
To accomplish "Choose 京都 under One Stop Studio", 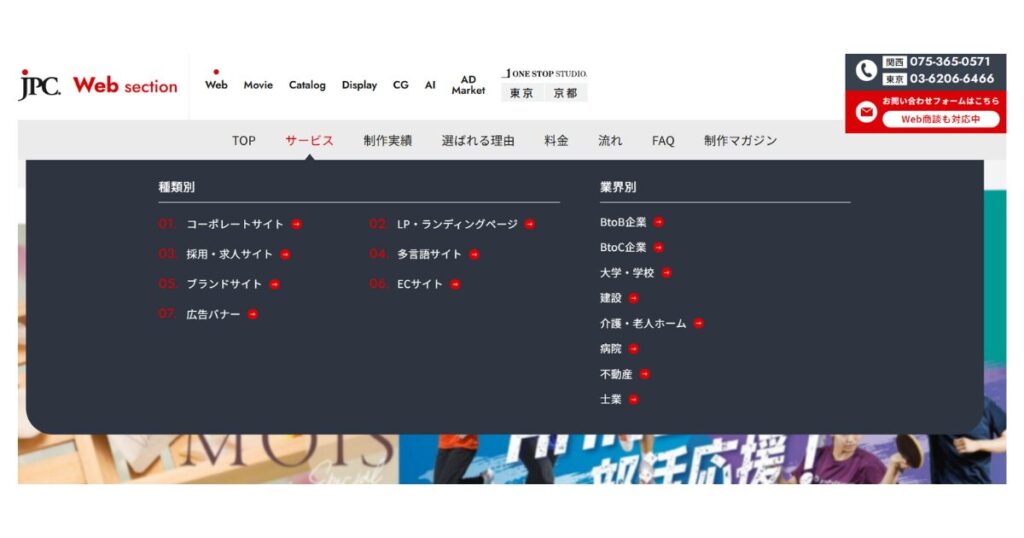I will click(565, 93).
